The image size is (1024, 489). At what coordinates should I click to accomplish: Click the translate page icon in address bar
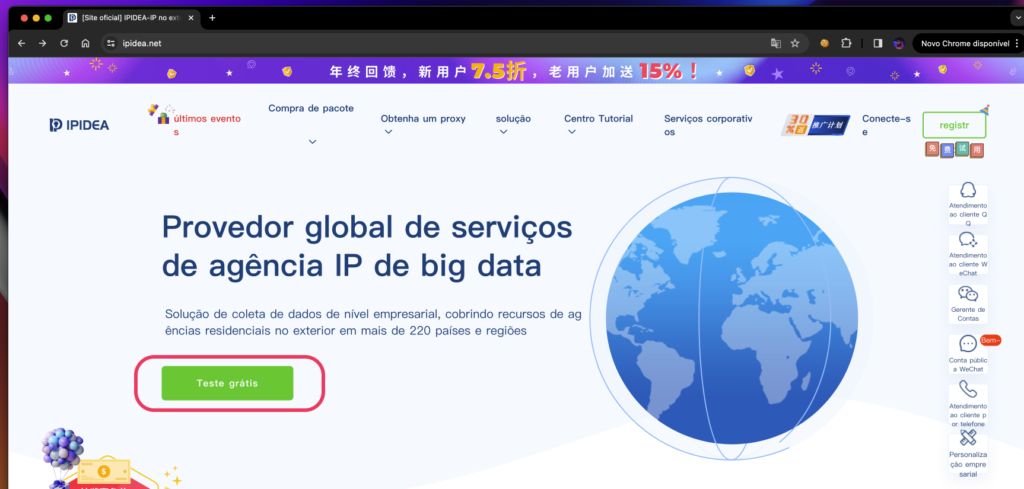pos(774,44)
